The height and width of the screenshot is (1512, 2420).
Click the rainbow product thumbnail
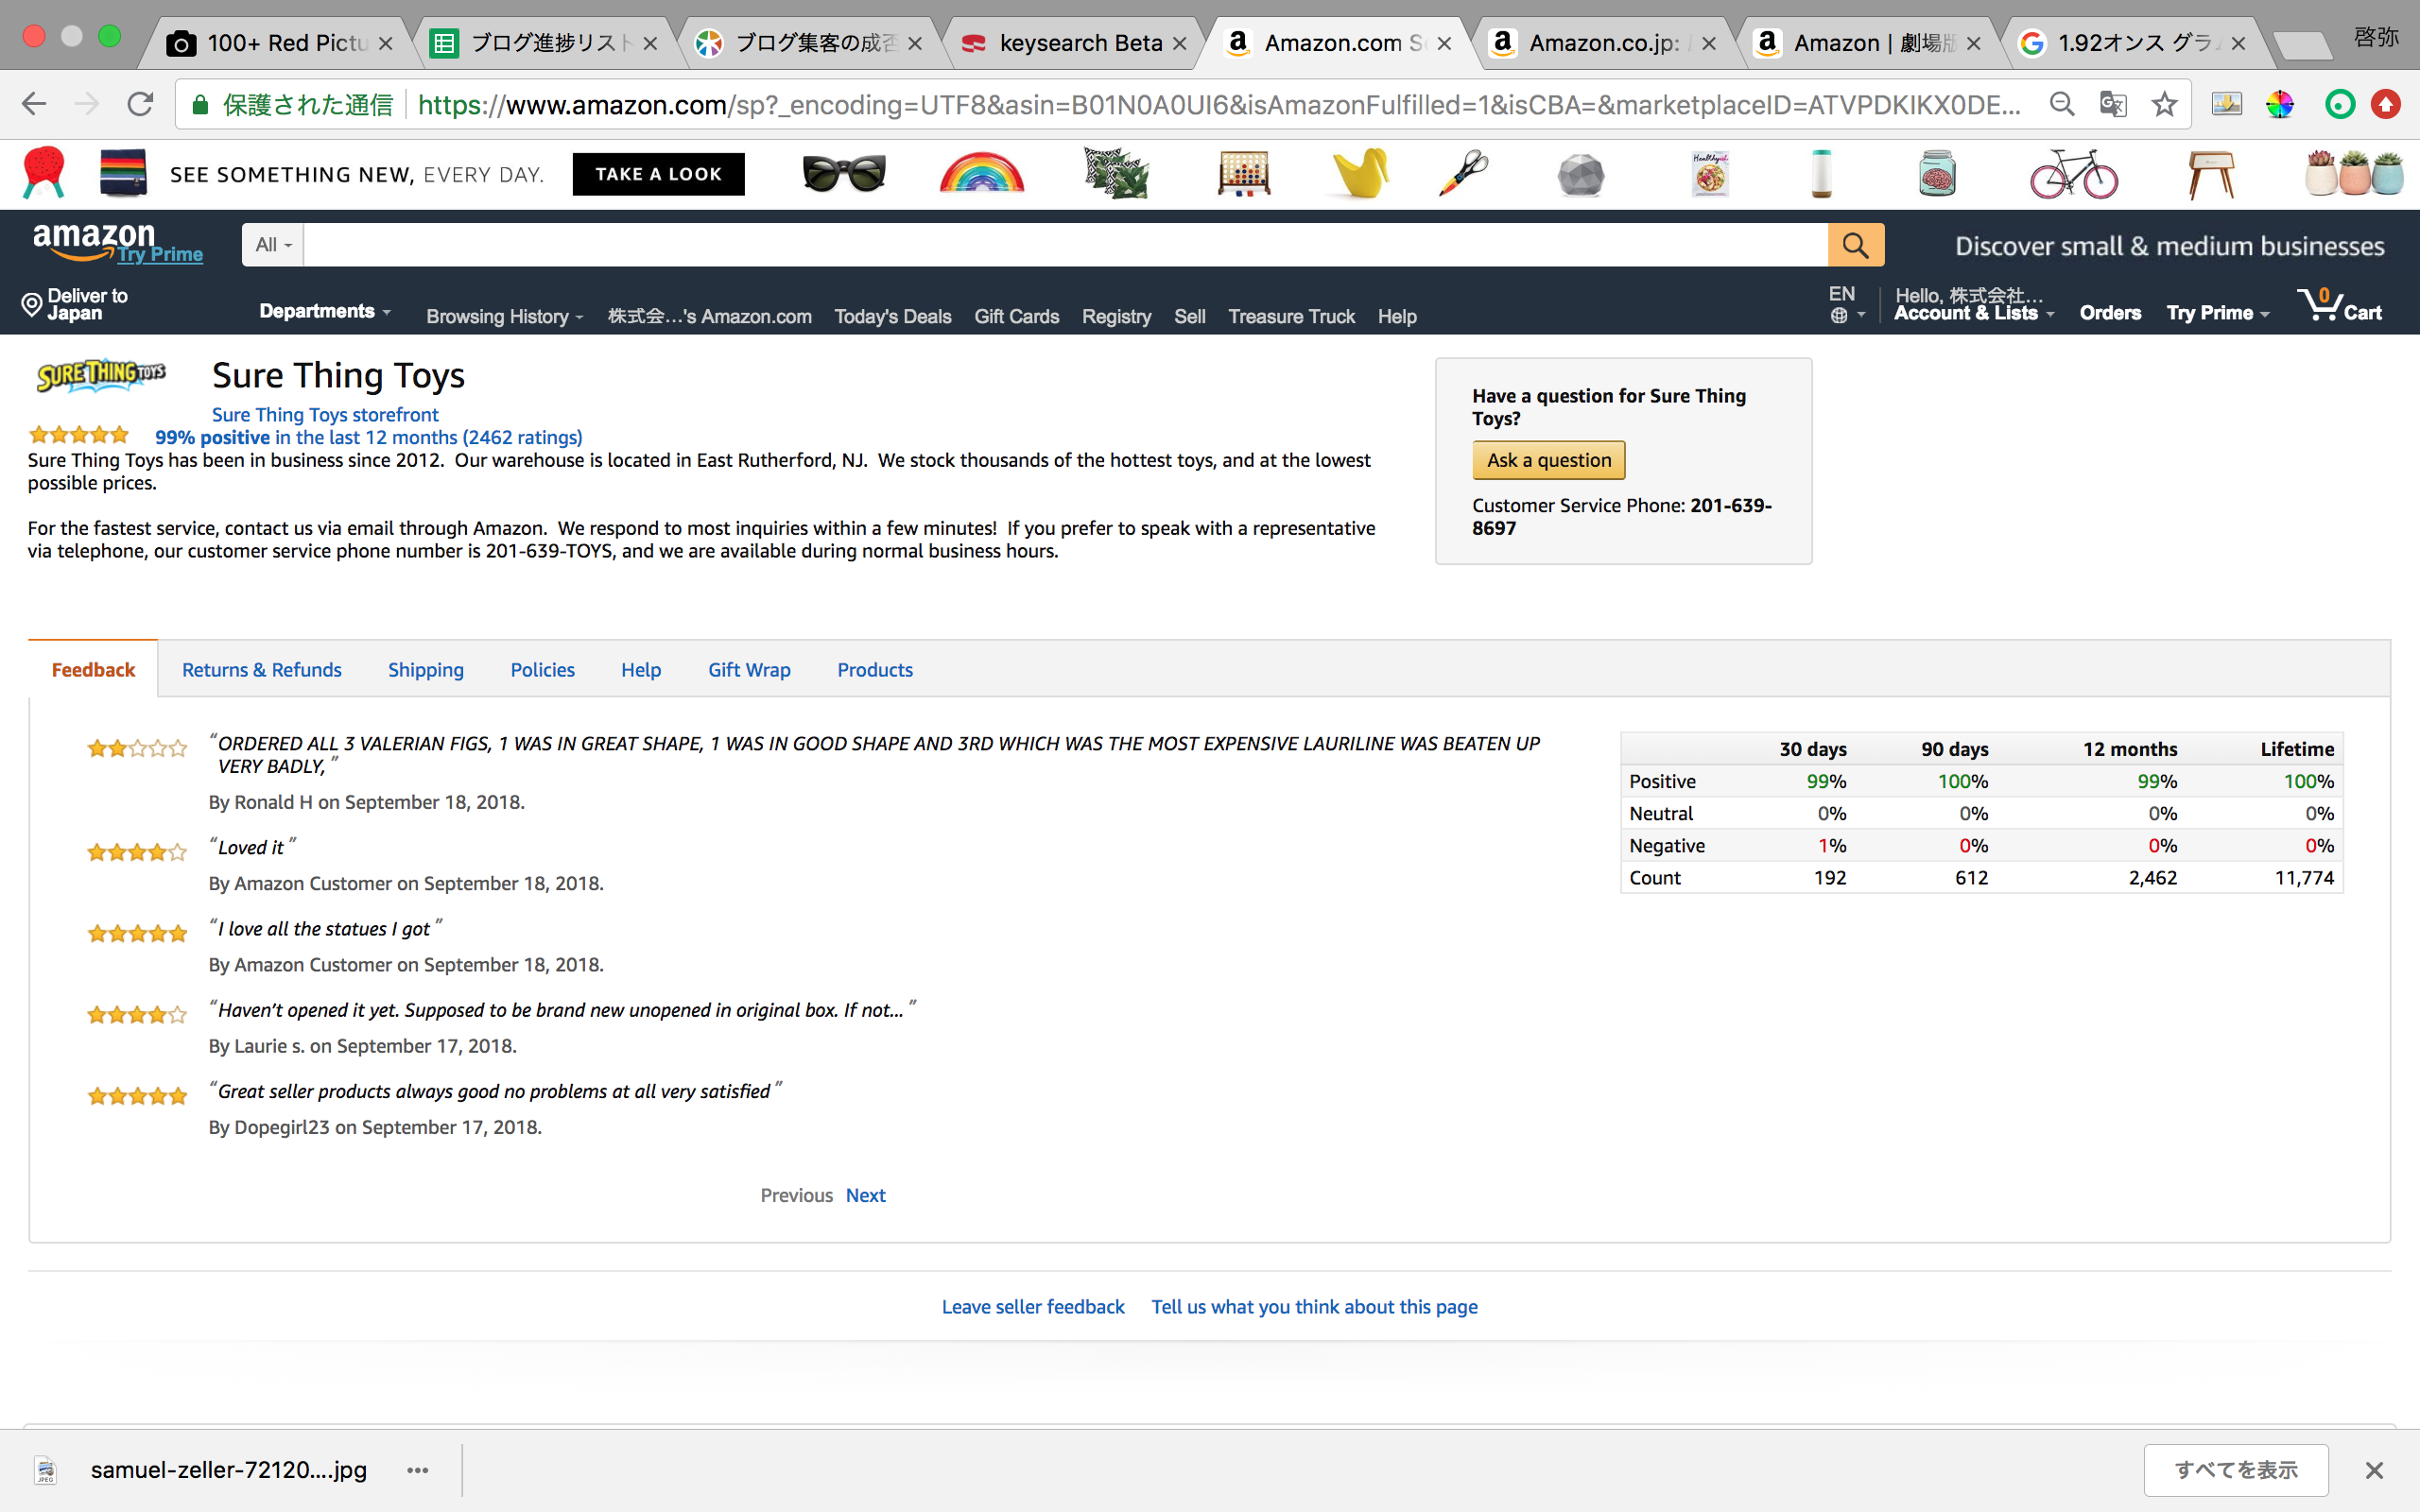[x=982, y=173]
